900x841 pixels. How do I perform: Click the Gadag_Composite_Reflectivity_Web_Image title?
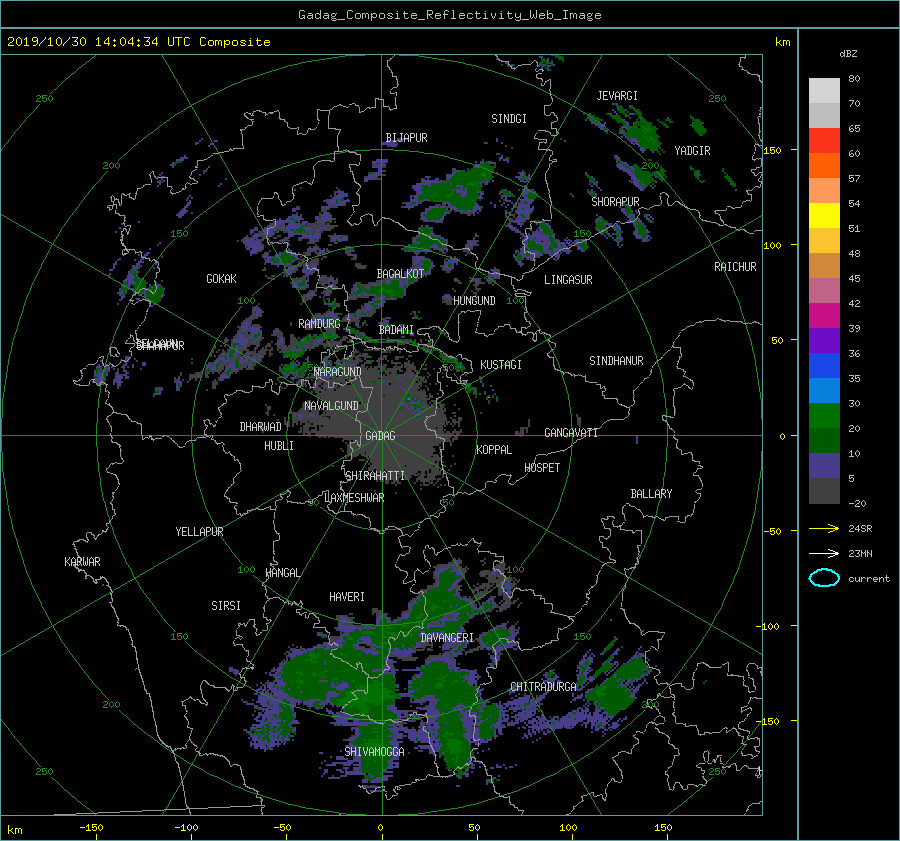click(x=449, y=15)
